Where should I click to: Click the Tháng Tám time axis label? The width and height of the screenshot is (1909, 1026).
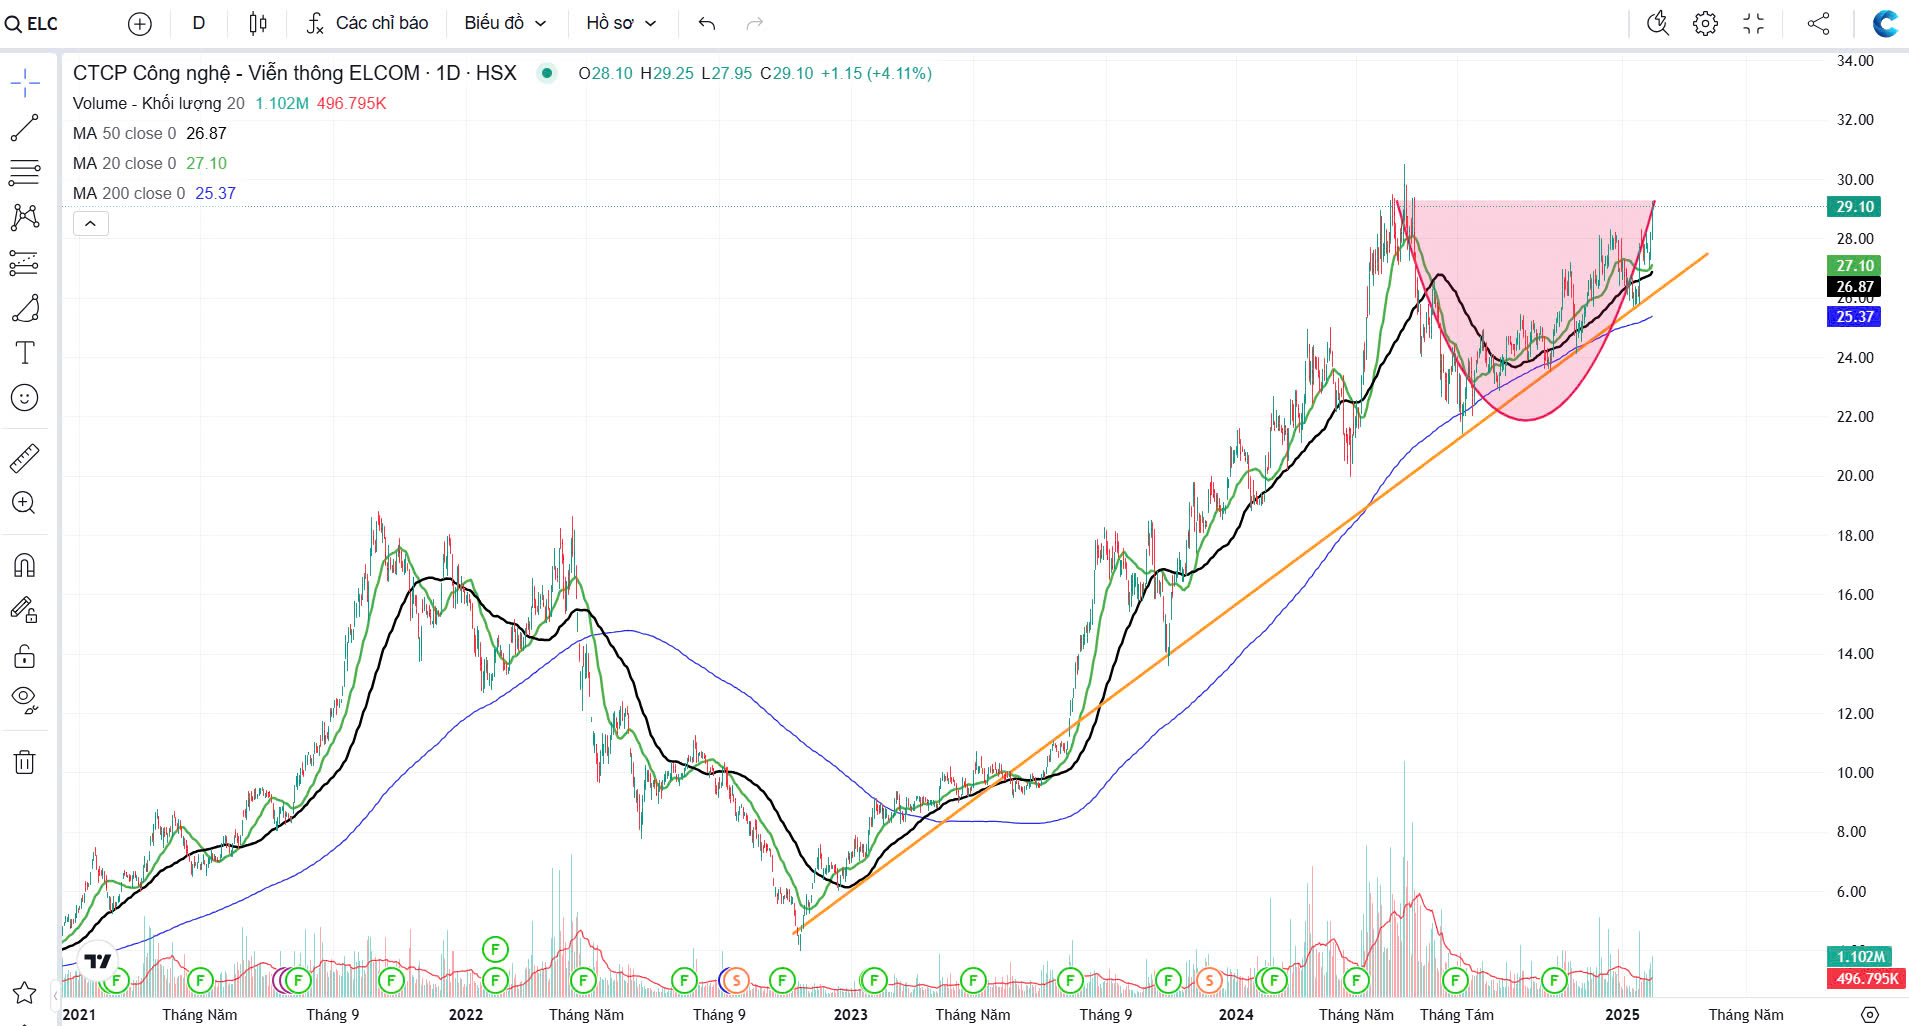(1457, 1015)
